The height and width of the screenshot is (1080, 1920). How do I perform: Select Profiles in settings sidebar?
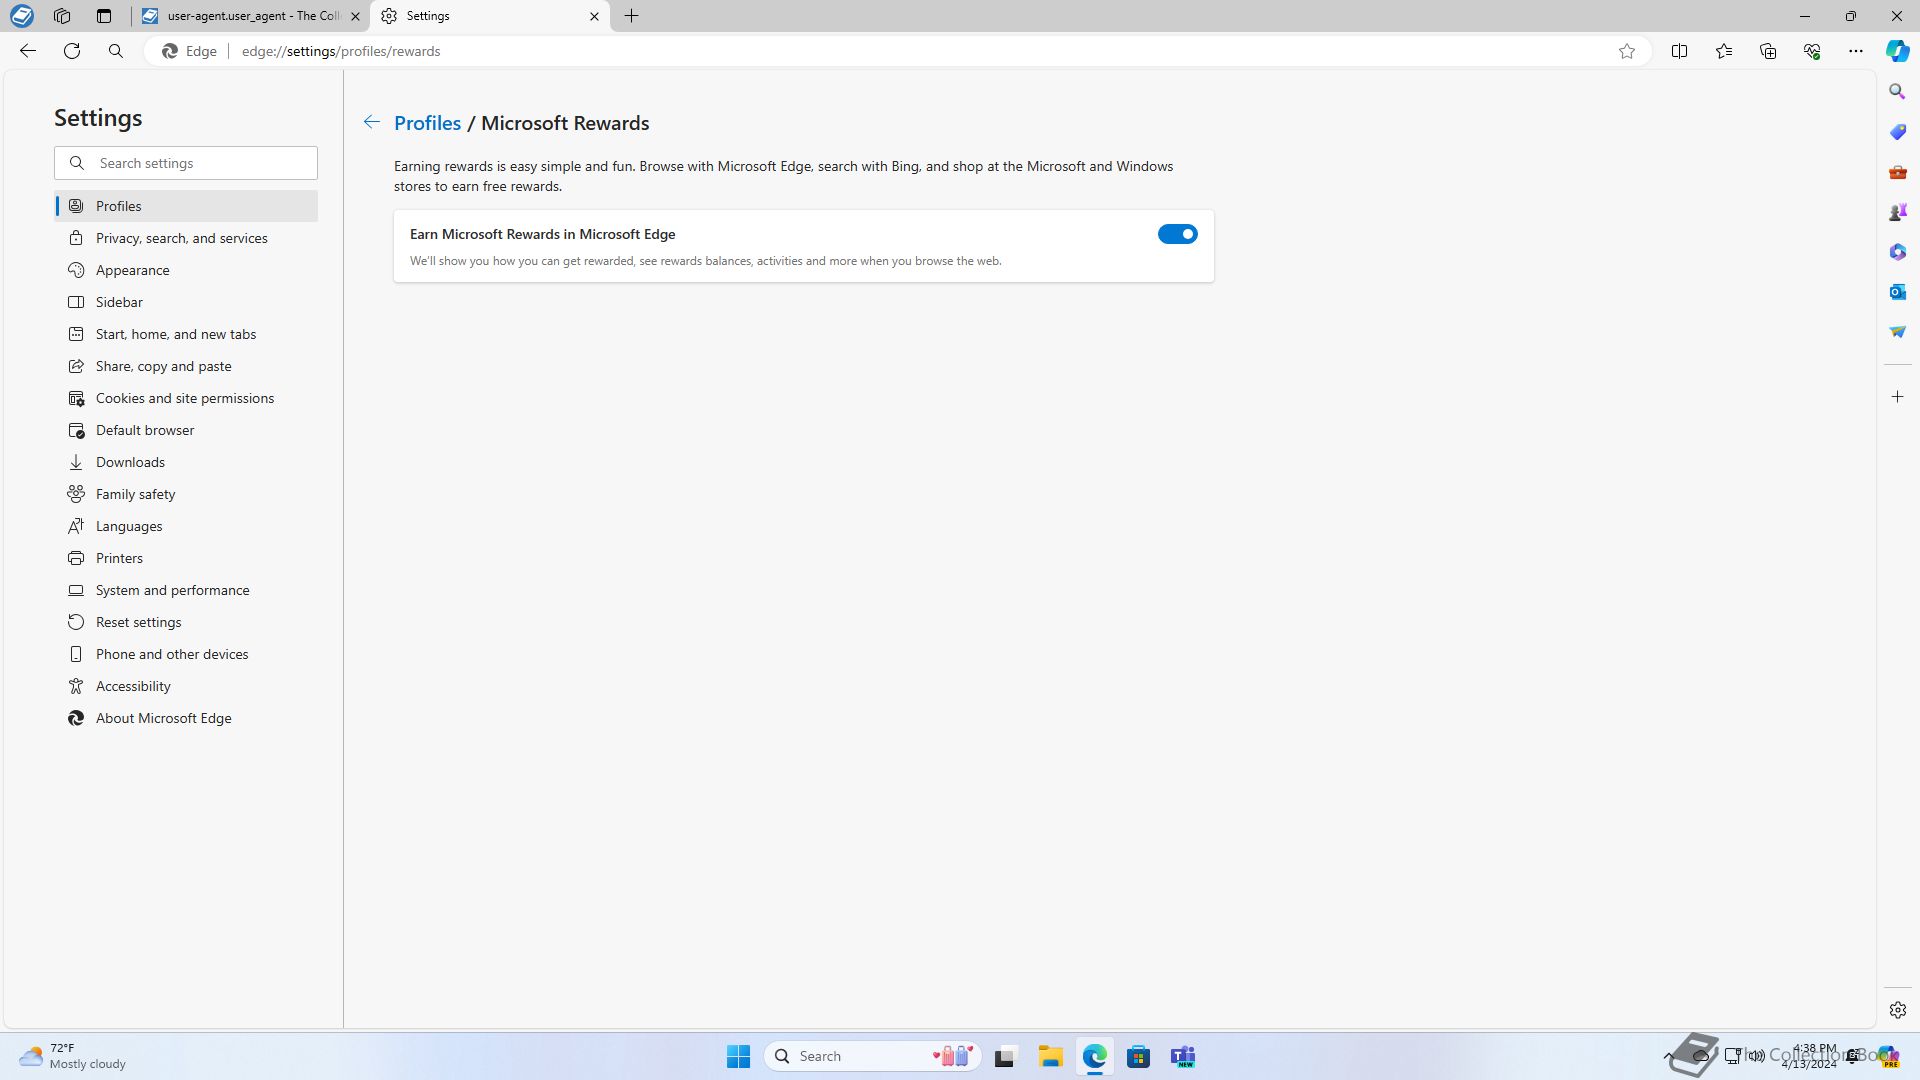pos(186,206)
